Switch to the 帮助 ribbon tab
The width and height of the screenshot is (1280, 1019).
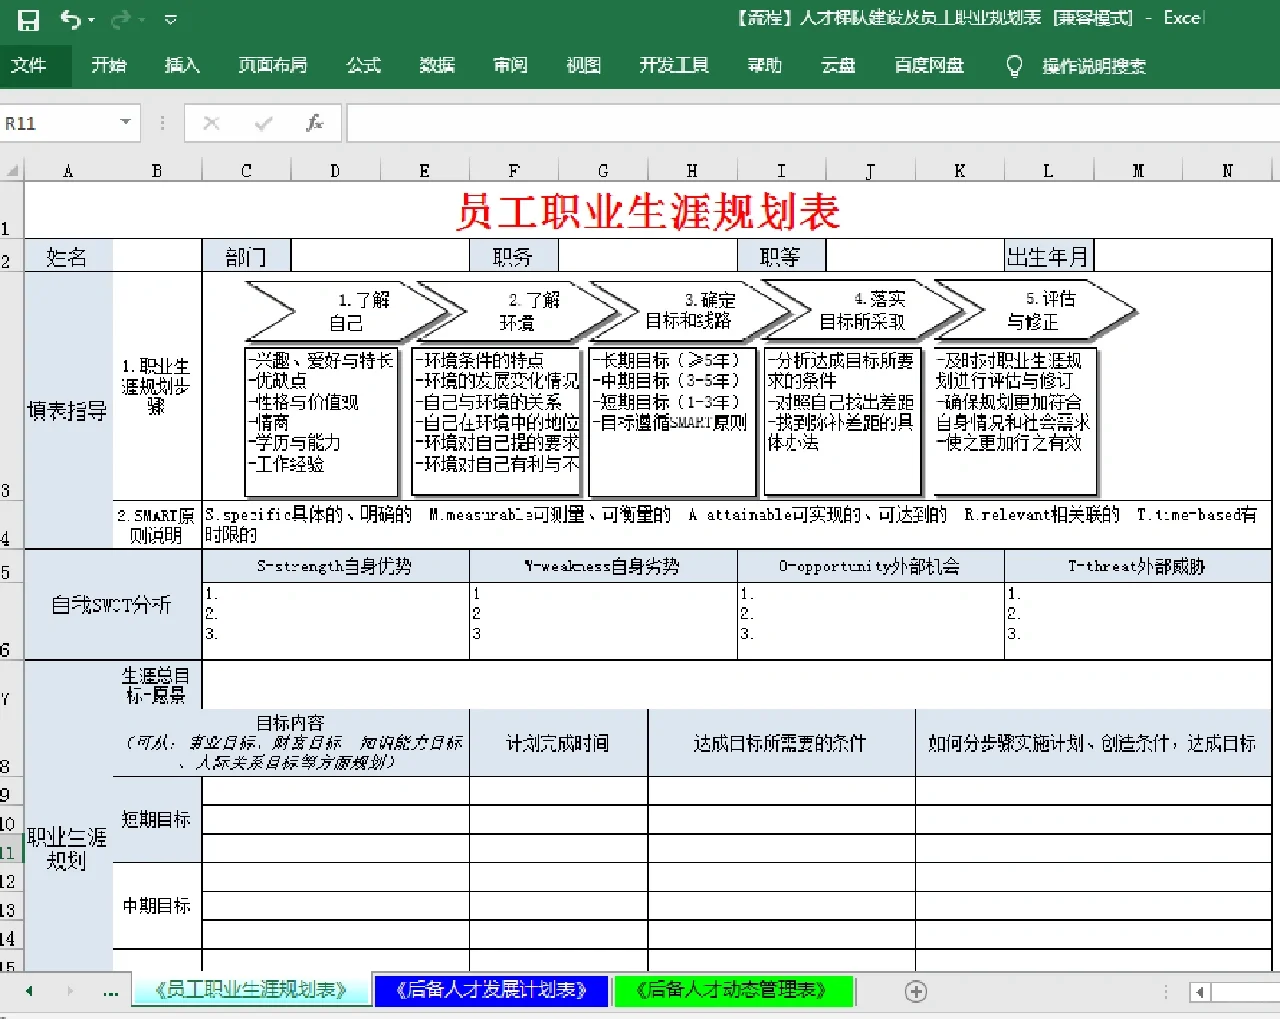tap(765, 66)
